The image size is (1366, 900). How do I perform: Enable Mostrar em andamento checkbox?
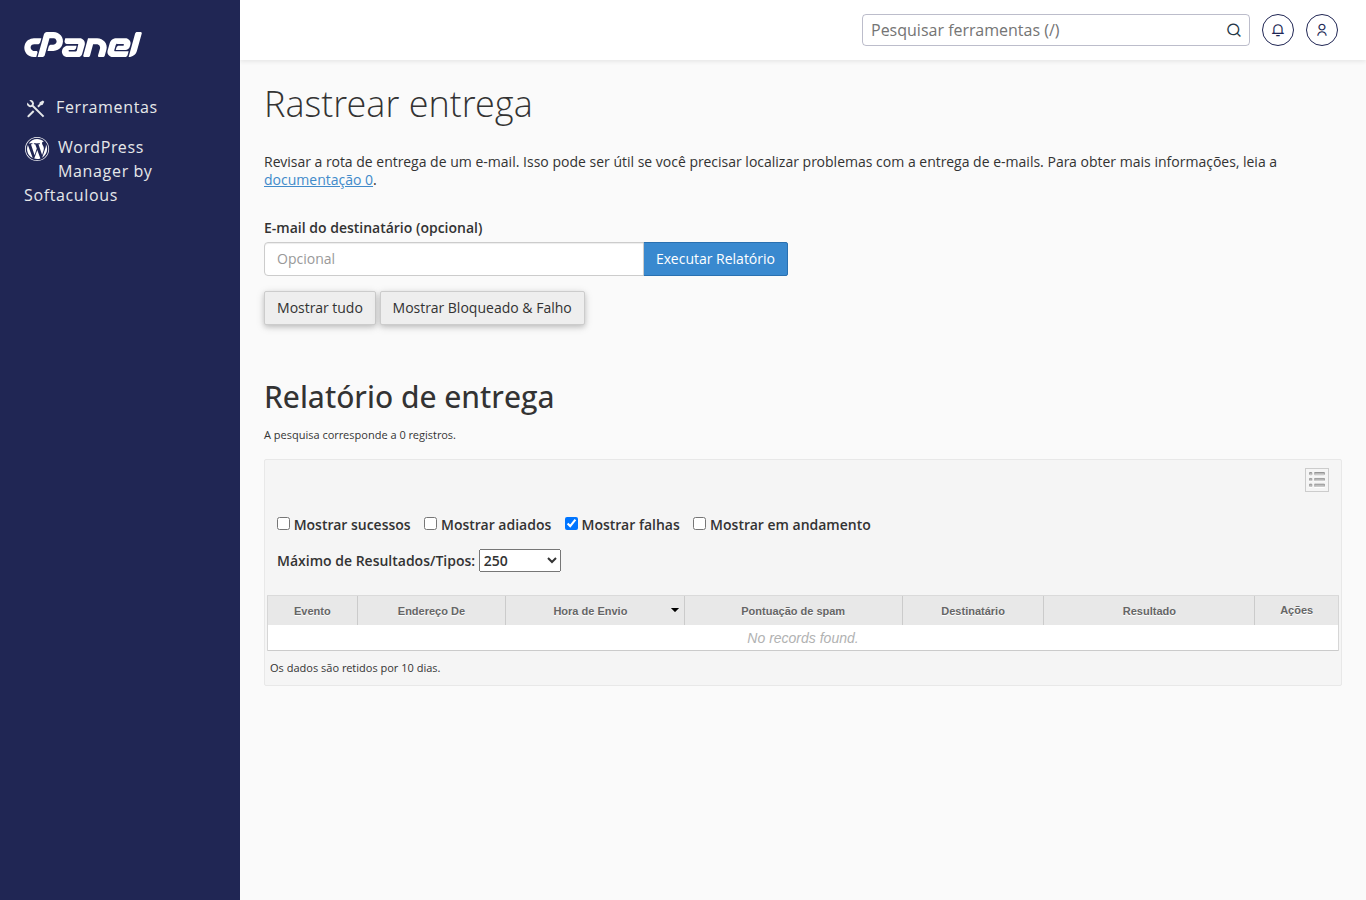(x=700, y=524)
